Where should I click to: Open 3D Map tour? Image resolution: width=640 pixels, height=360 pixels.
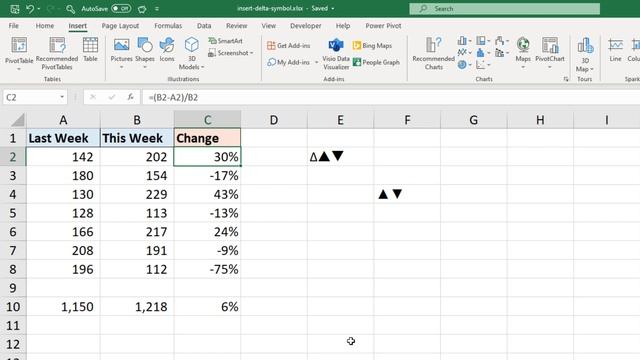coord(585,54)
